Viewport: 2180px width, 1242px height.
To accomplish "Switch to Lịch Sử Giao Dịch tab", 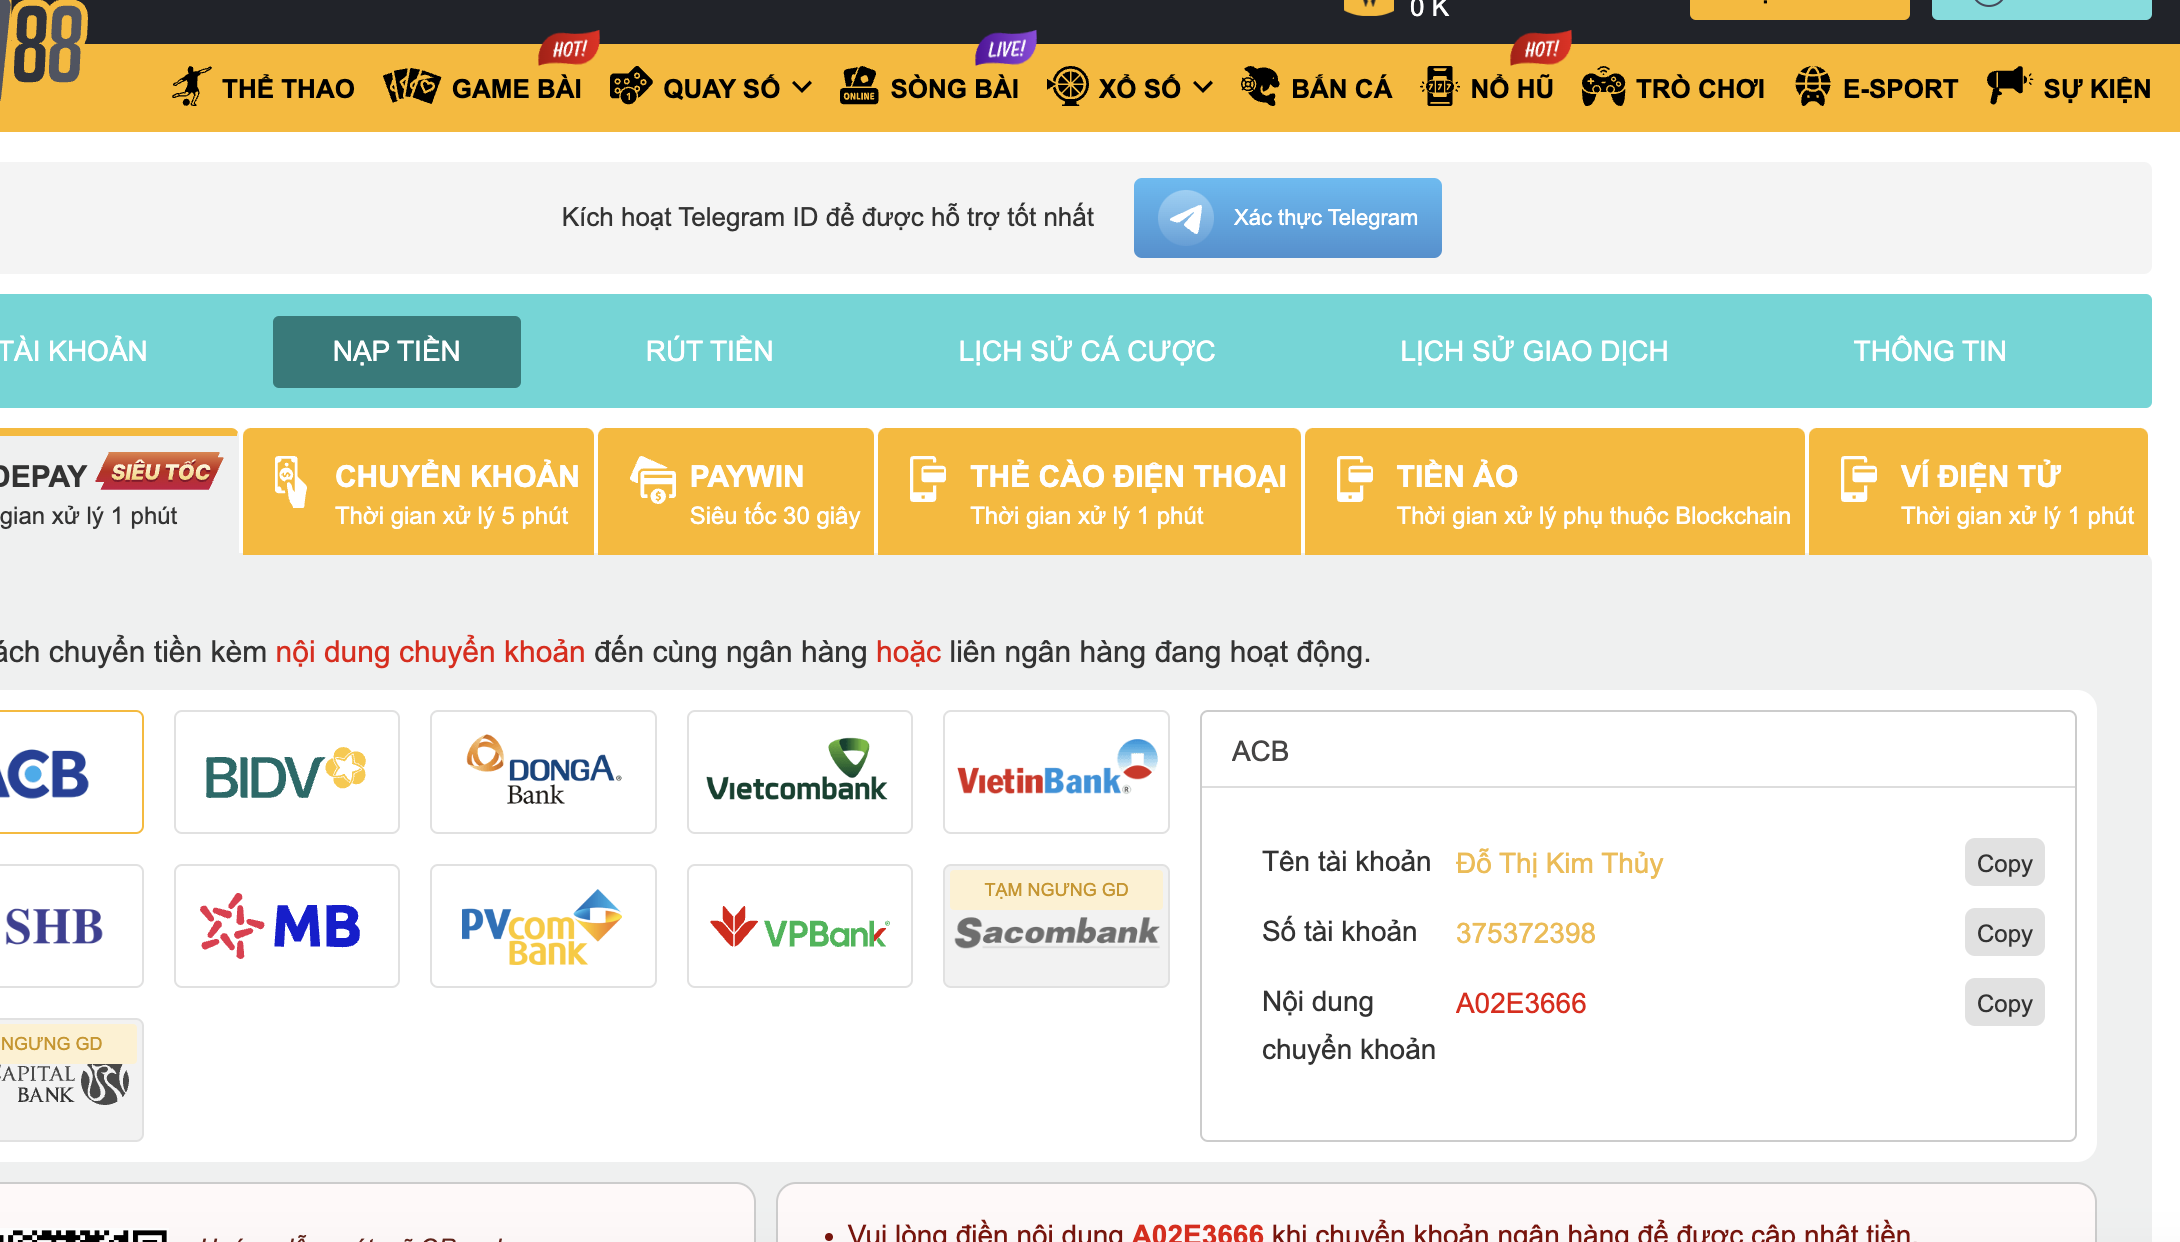I will (1533, 351).
